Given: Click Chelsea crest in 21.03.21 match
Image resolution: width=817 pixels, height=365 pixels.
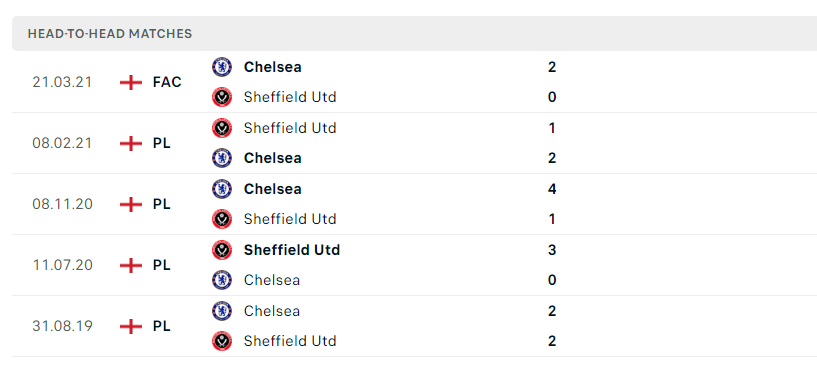Looking at the screenshot, I should 222,67.
